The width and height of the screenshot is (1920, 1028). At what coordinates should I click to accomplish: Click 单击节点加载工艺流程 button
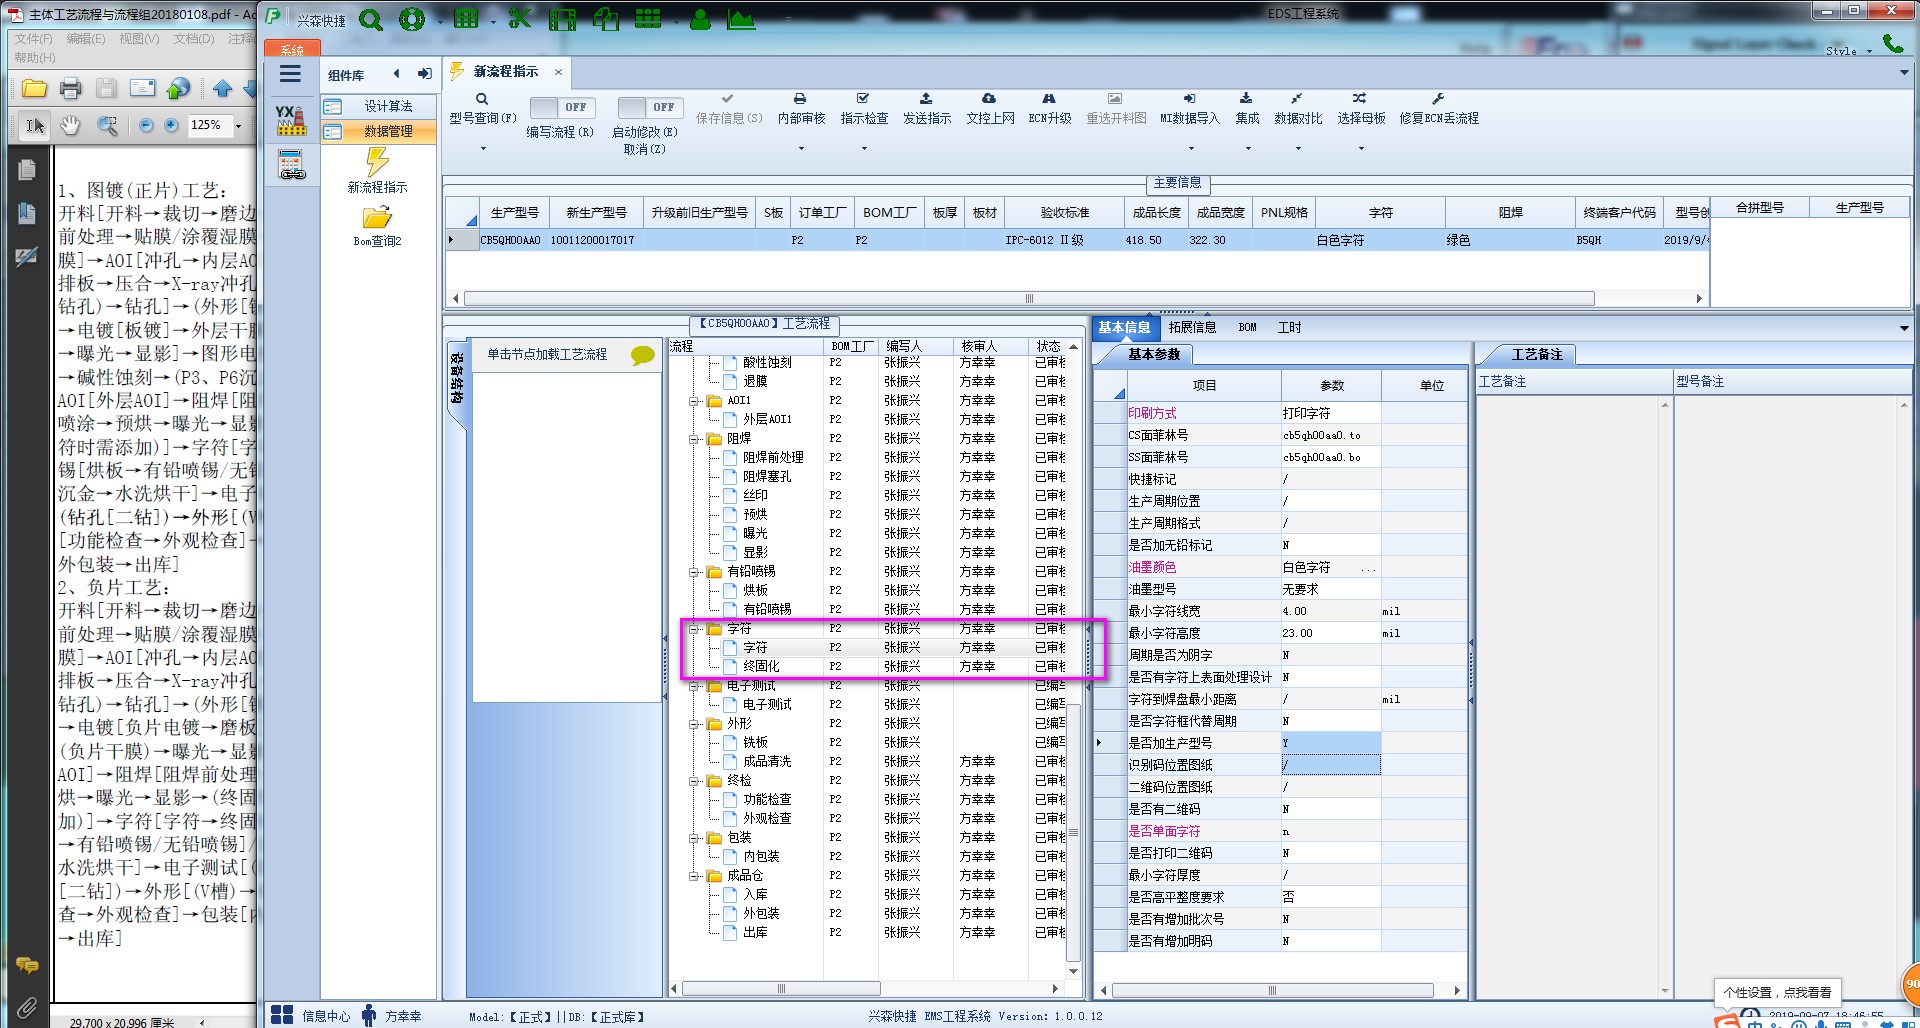(x=547, y=354)
